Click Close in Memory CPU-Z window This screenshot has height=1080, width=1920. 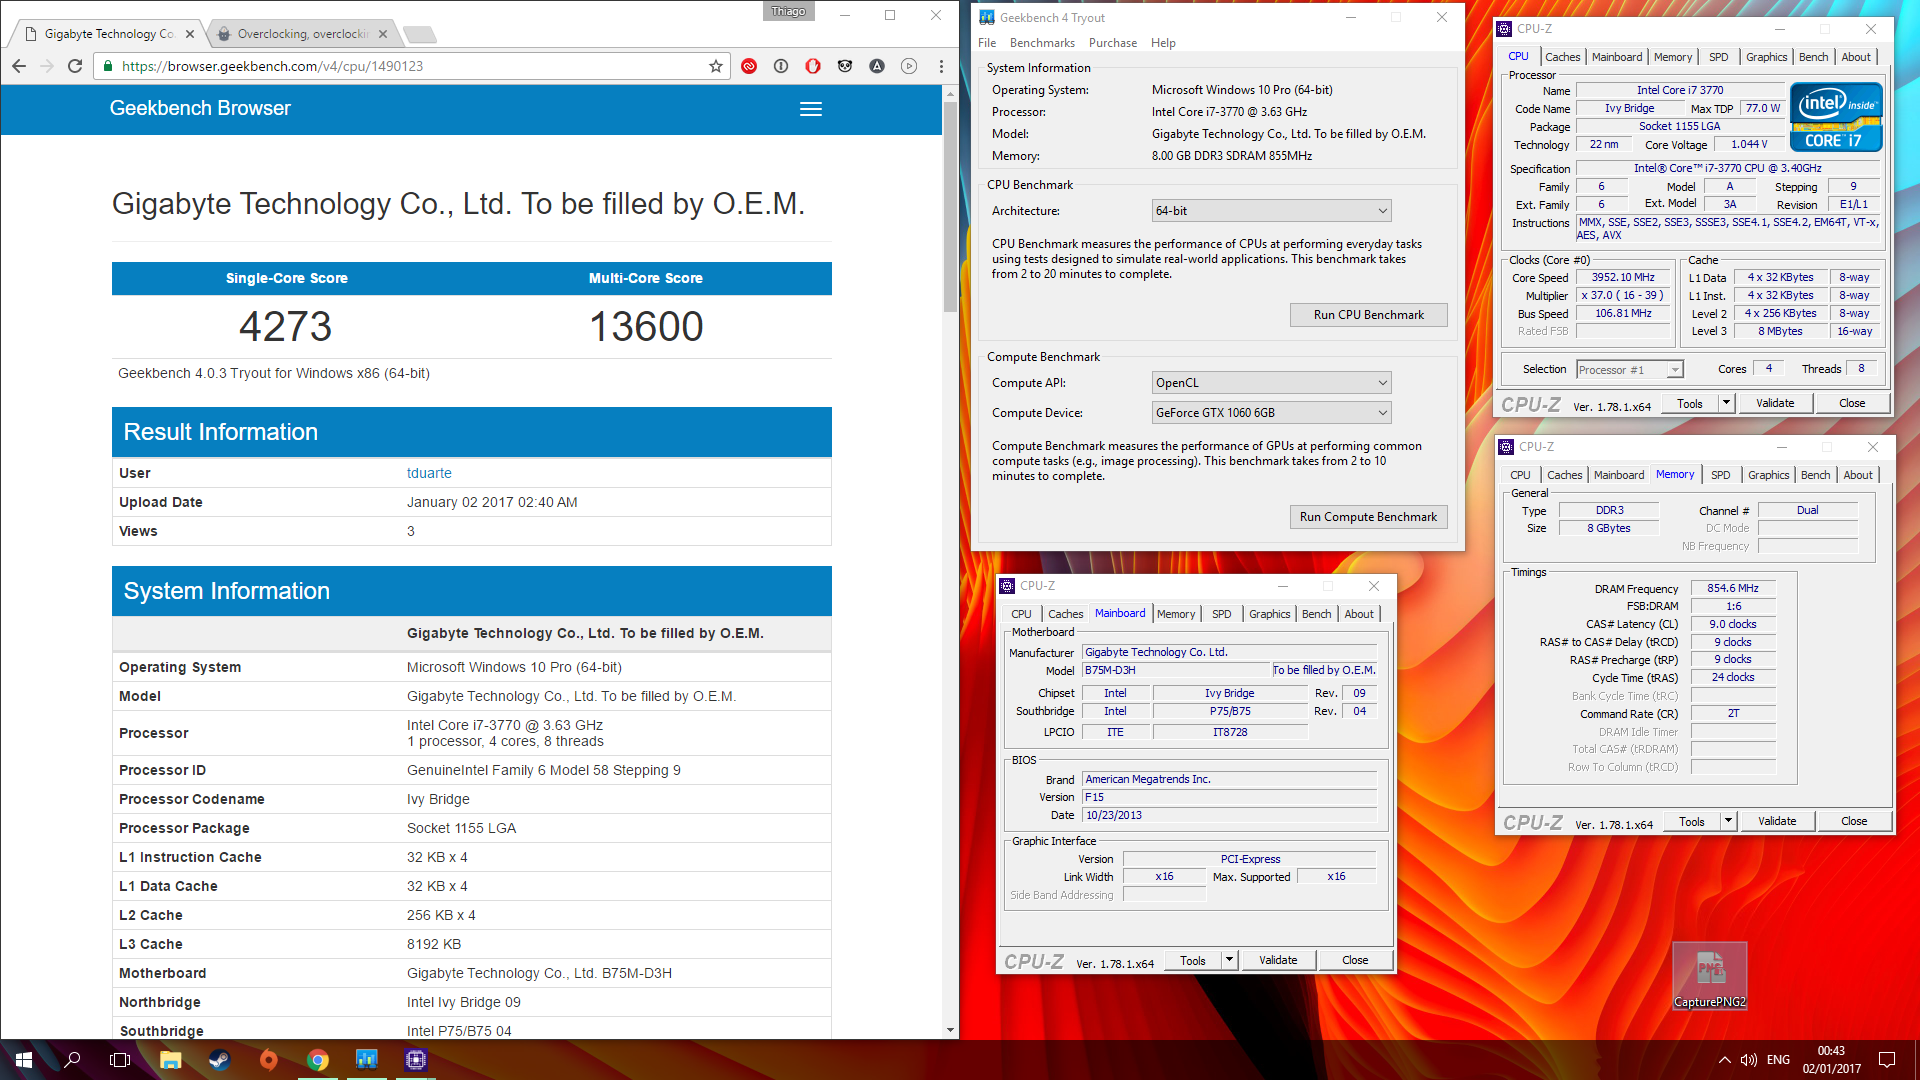(x=1854, y=821)
